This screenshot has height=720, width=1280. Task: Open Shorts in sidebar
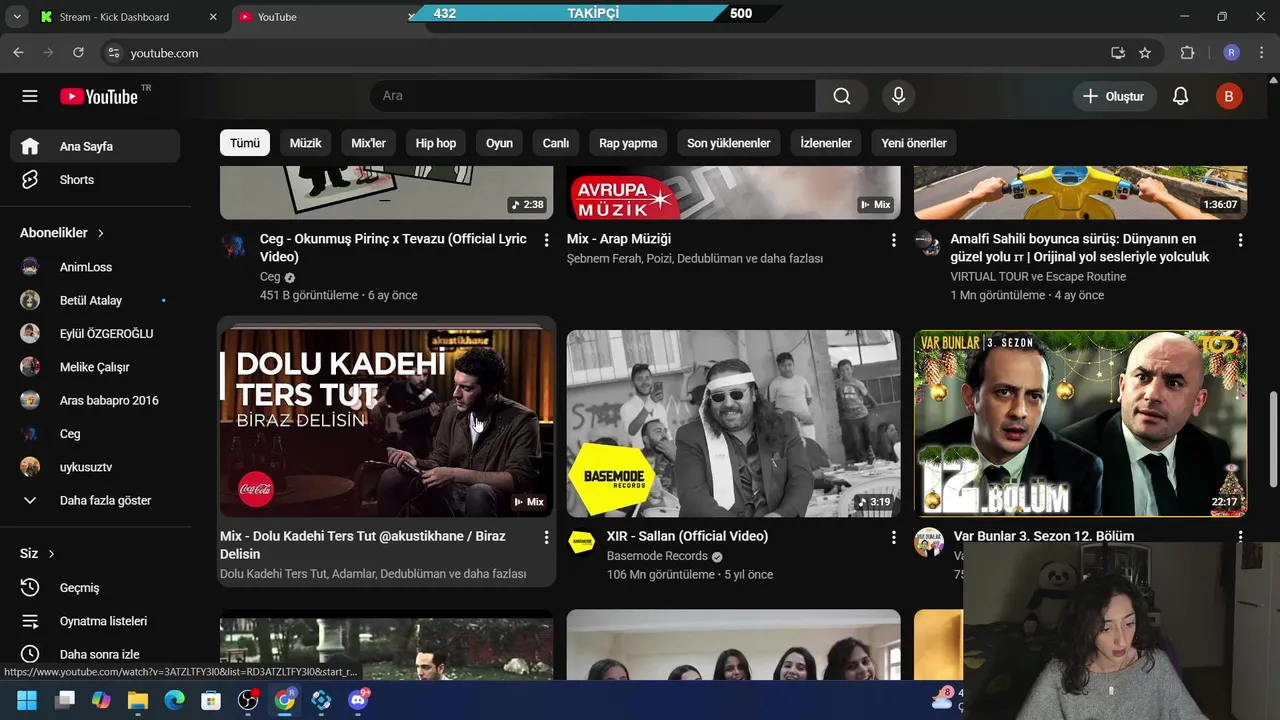95,180
